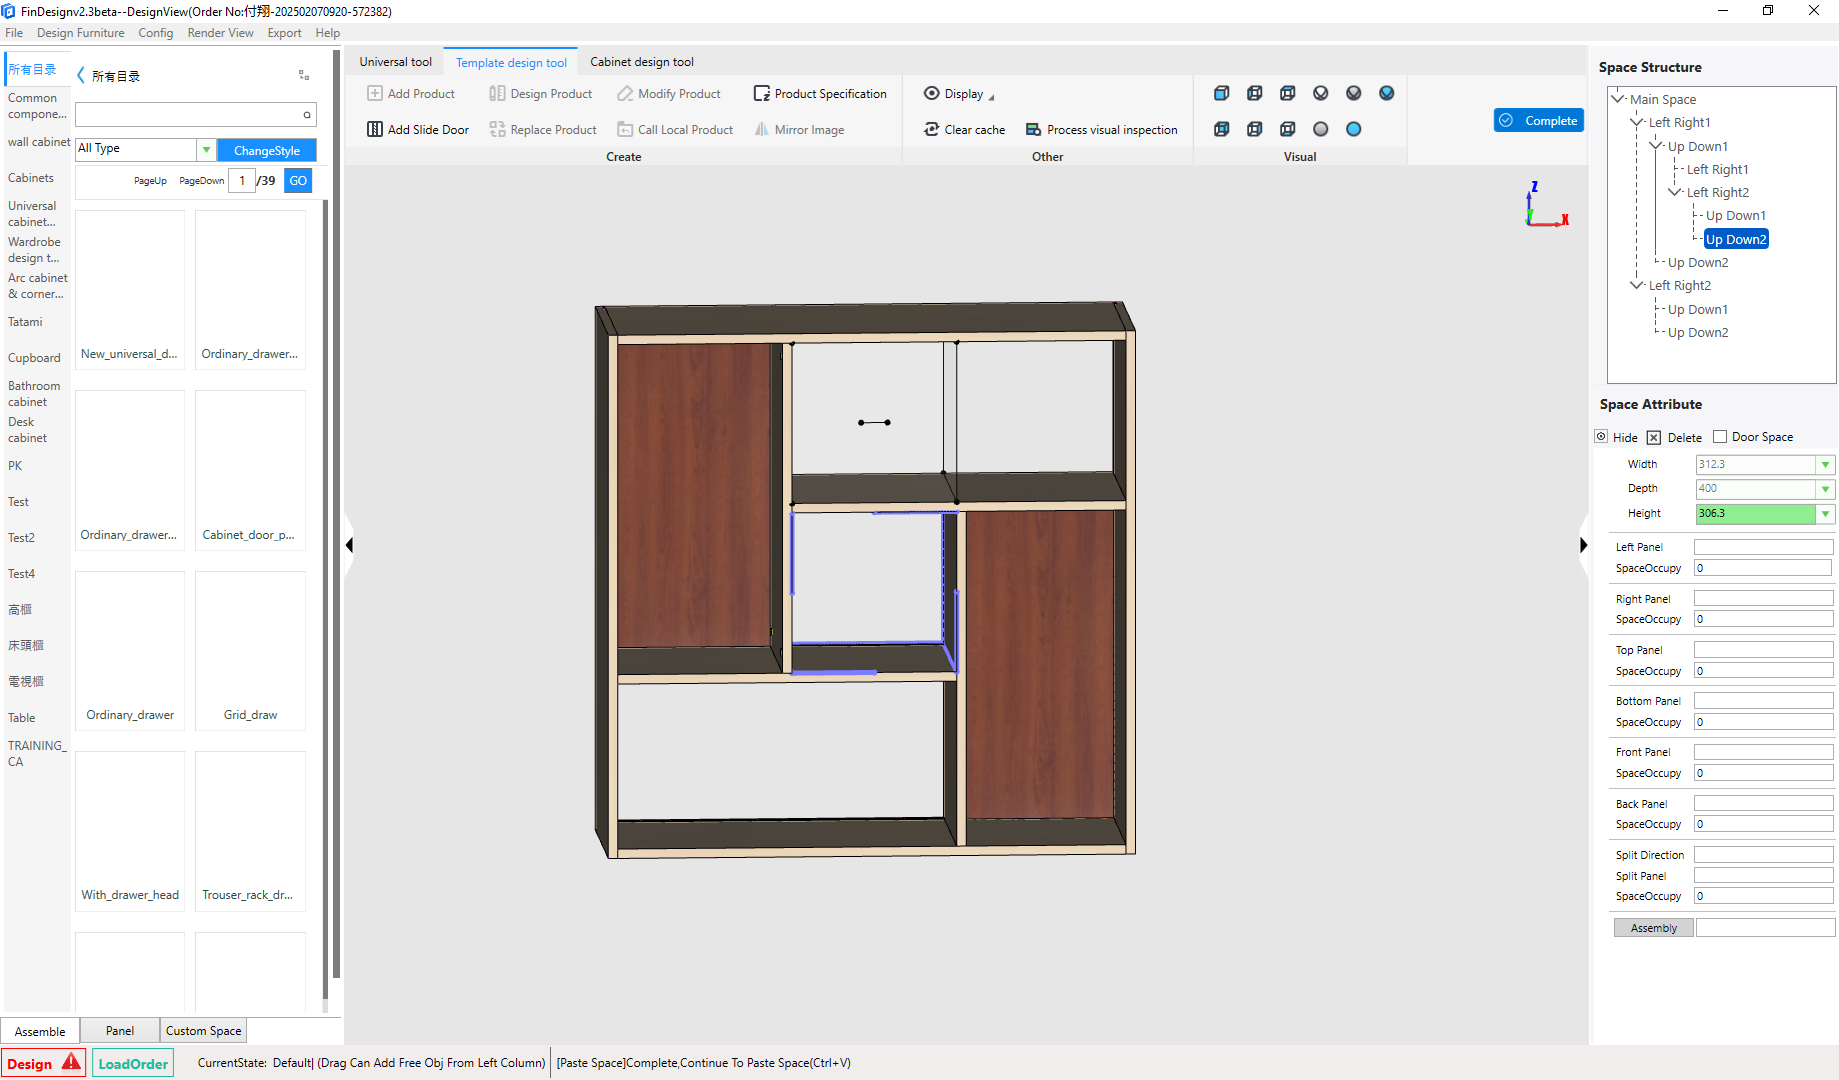The height and width of the screenshot is (1080, 1839).
Task: Select the right view cube icon
Action: click(x=1254, y=129)
